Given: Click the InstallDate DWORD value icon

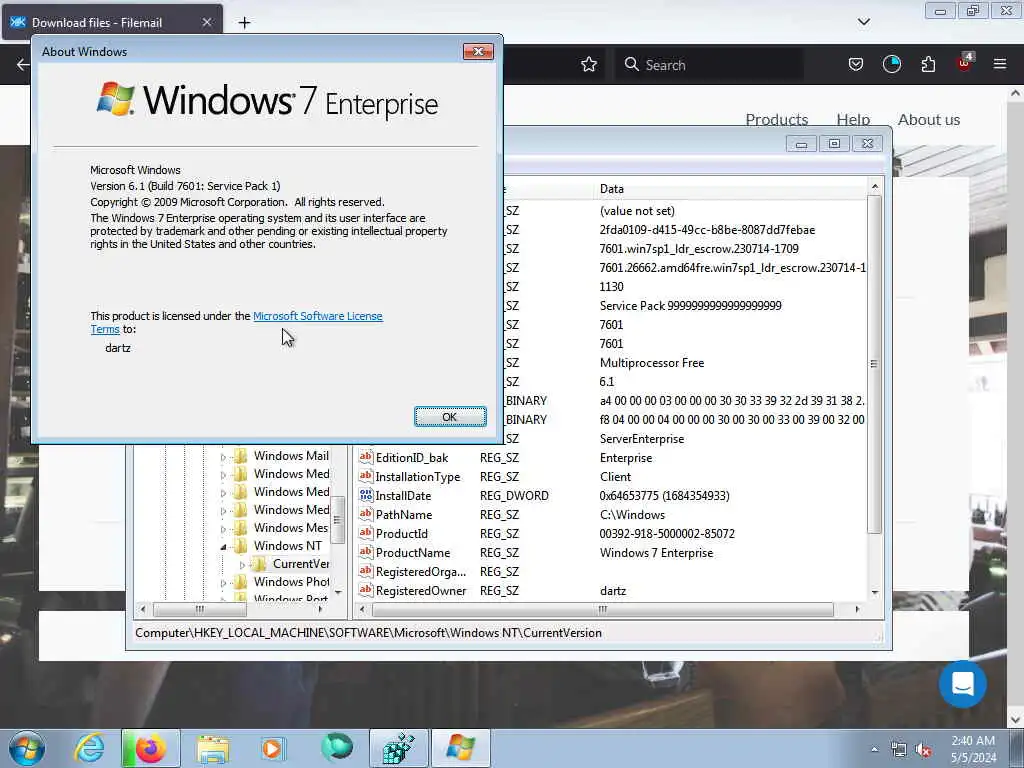Looking at the screenshot, I should click(366, 495).
